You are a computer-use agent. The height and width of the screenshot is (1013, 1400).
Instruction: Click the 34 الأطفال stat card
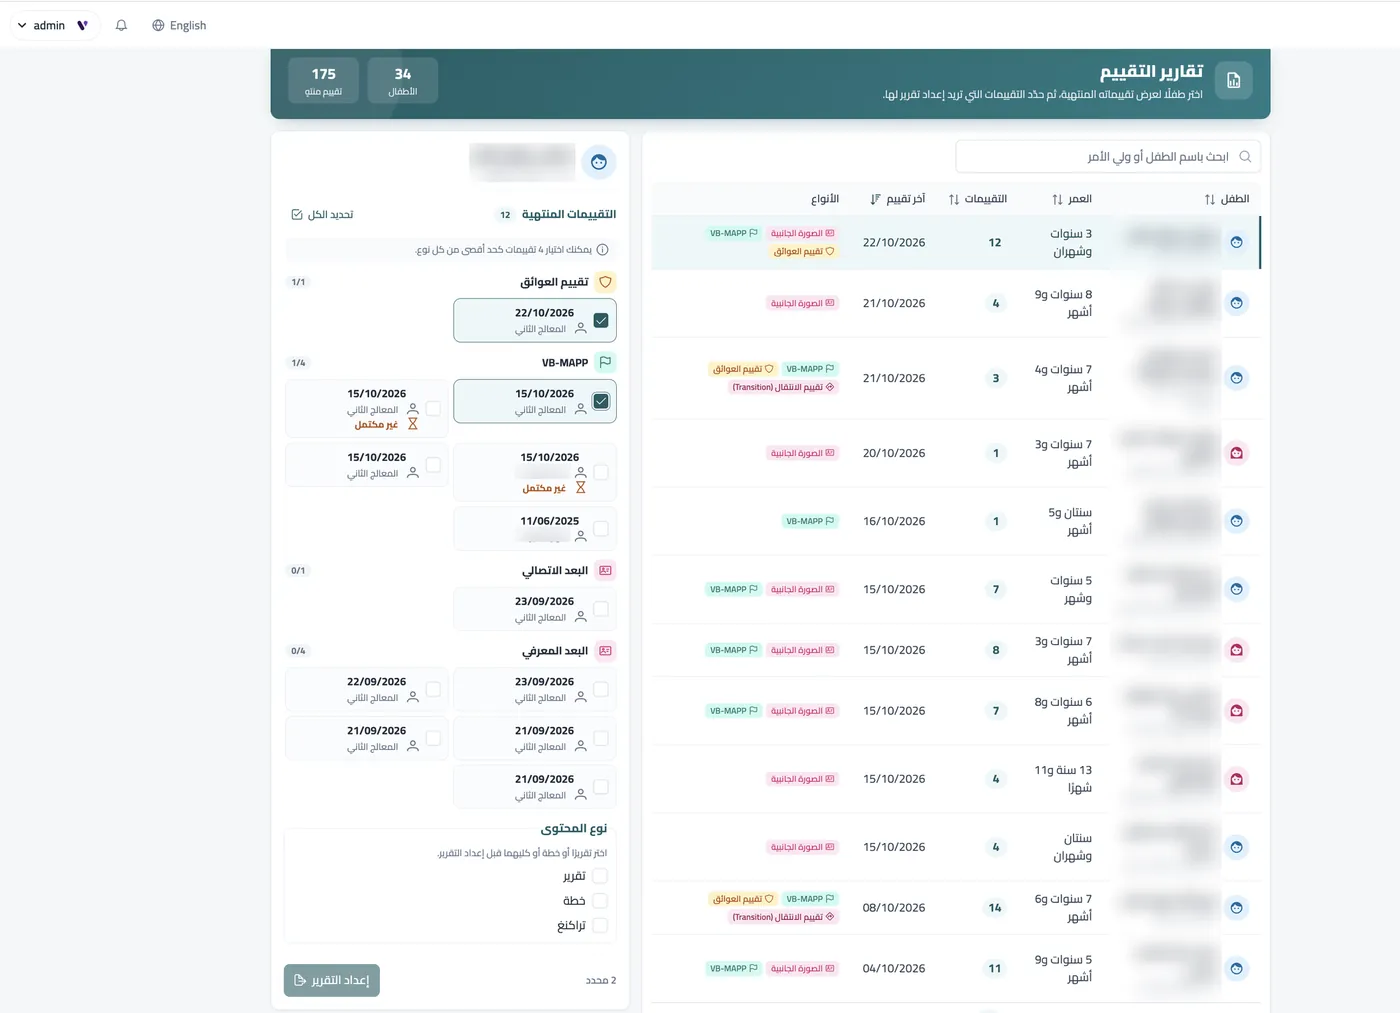[403, 80]
